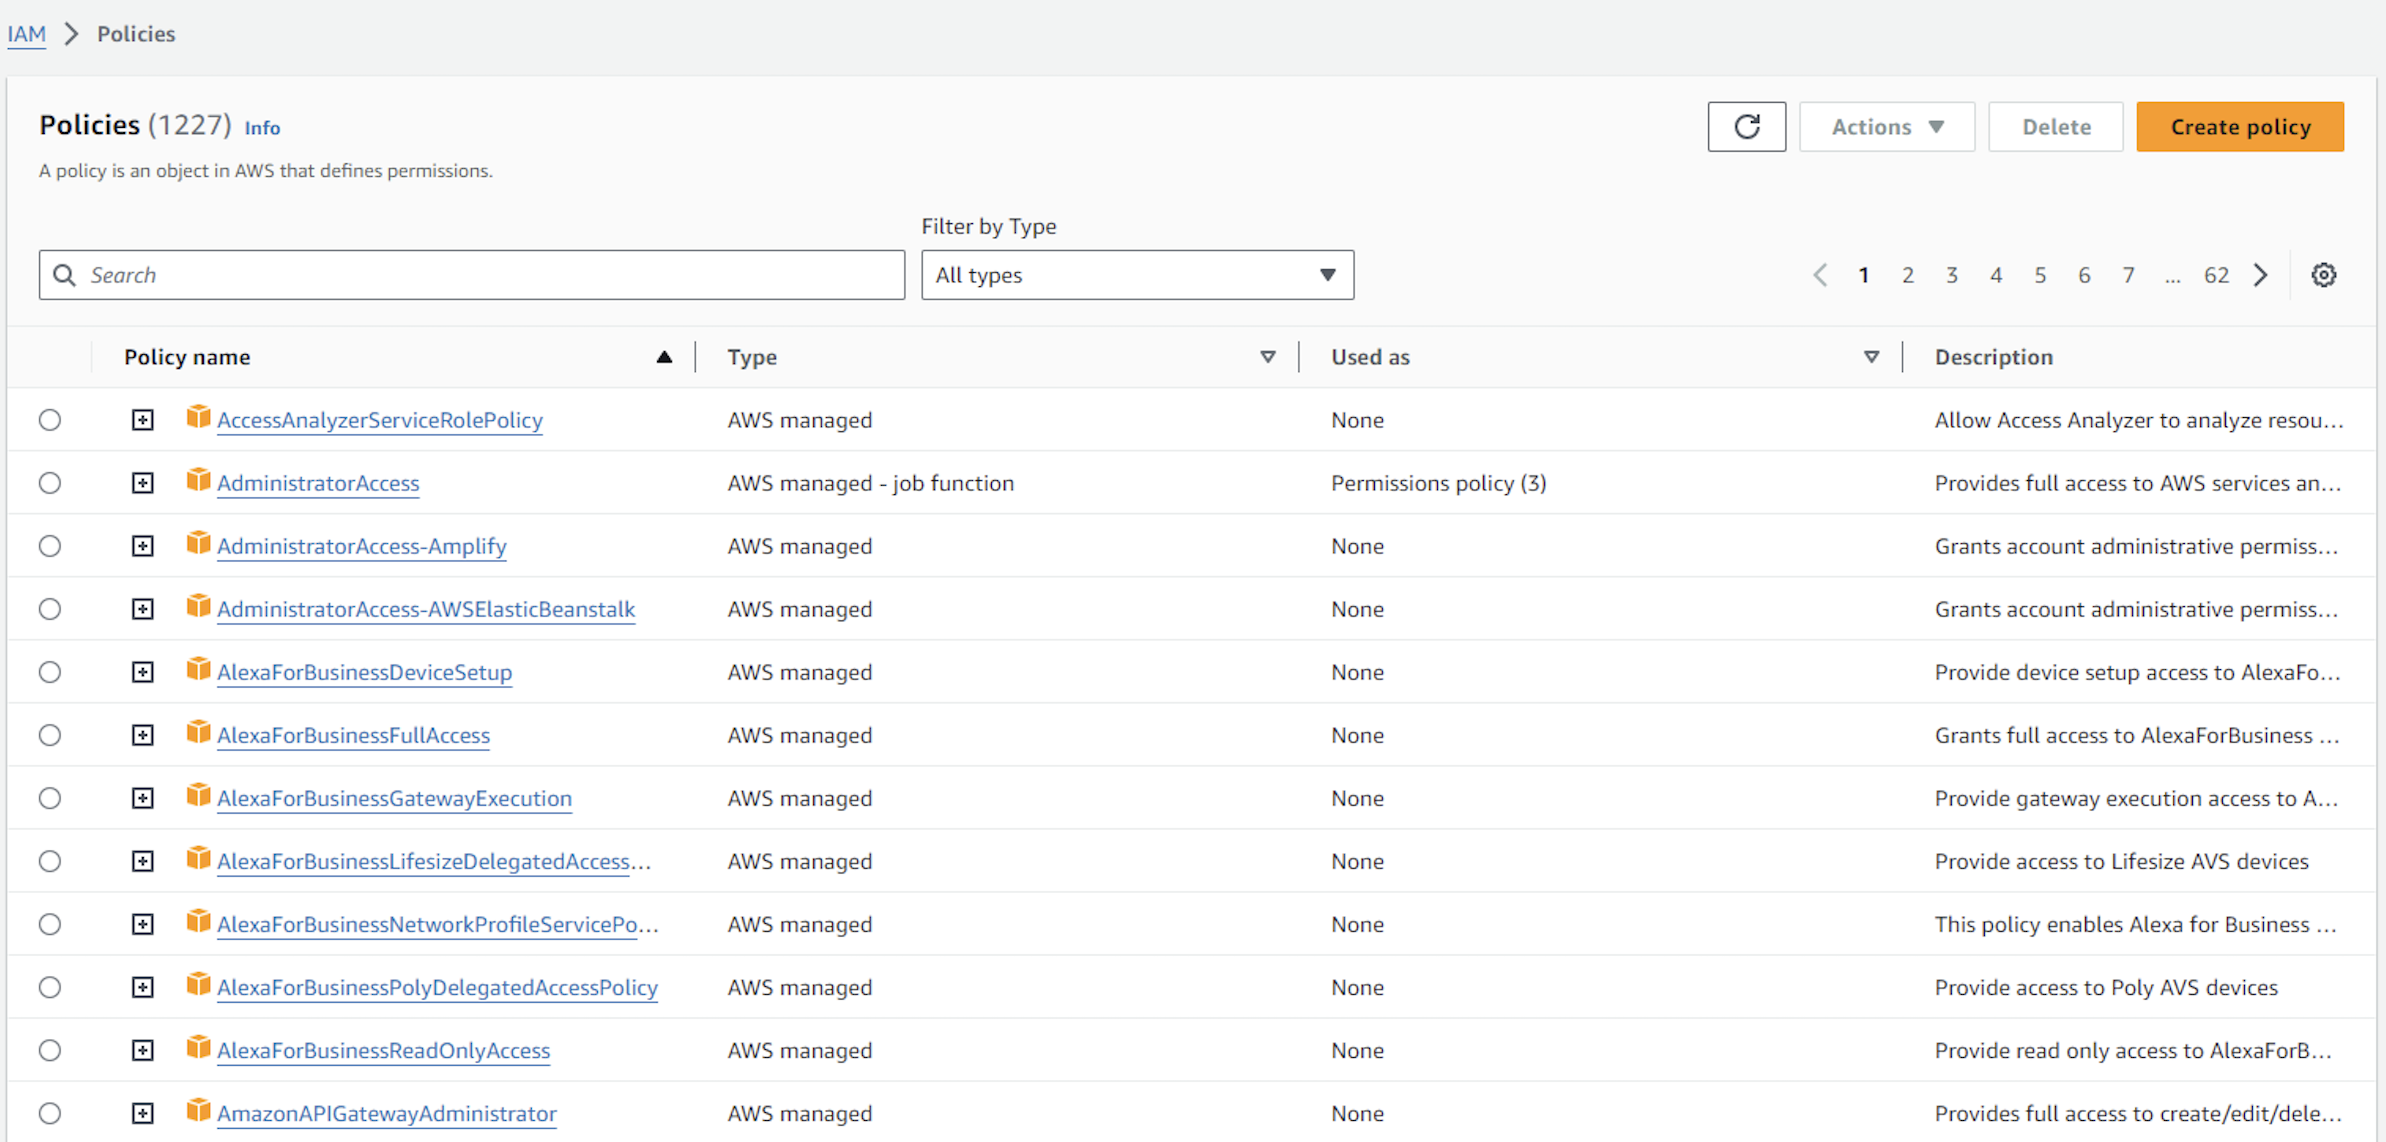Viewport: 2386px width, 1142px height.
Task: Select the AlexaForBusinessFullAccess radio button
Action: pos(50,735)
